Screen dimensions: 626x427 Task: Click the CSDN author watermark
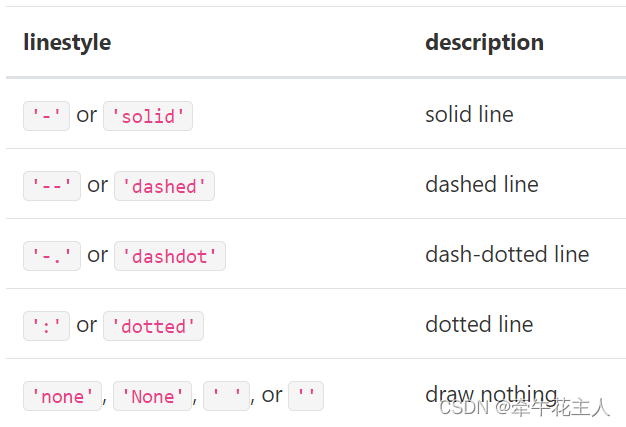pyautogui.click(x=524, y=407)
